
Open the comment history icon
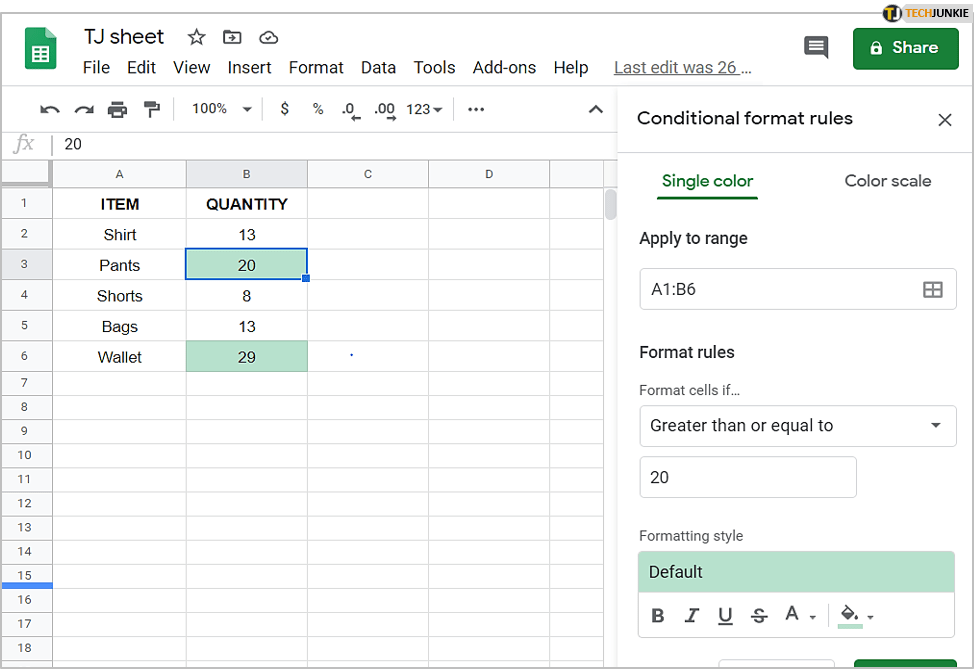pos(816,47)
